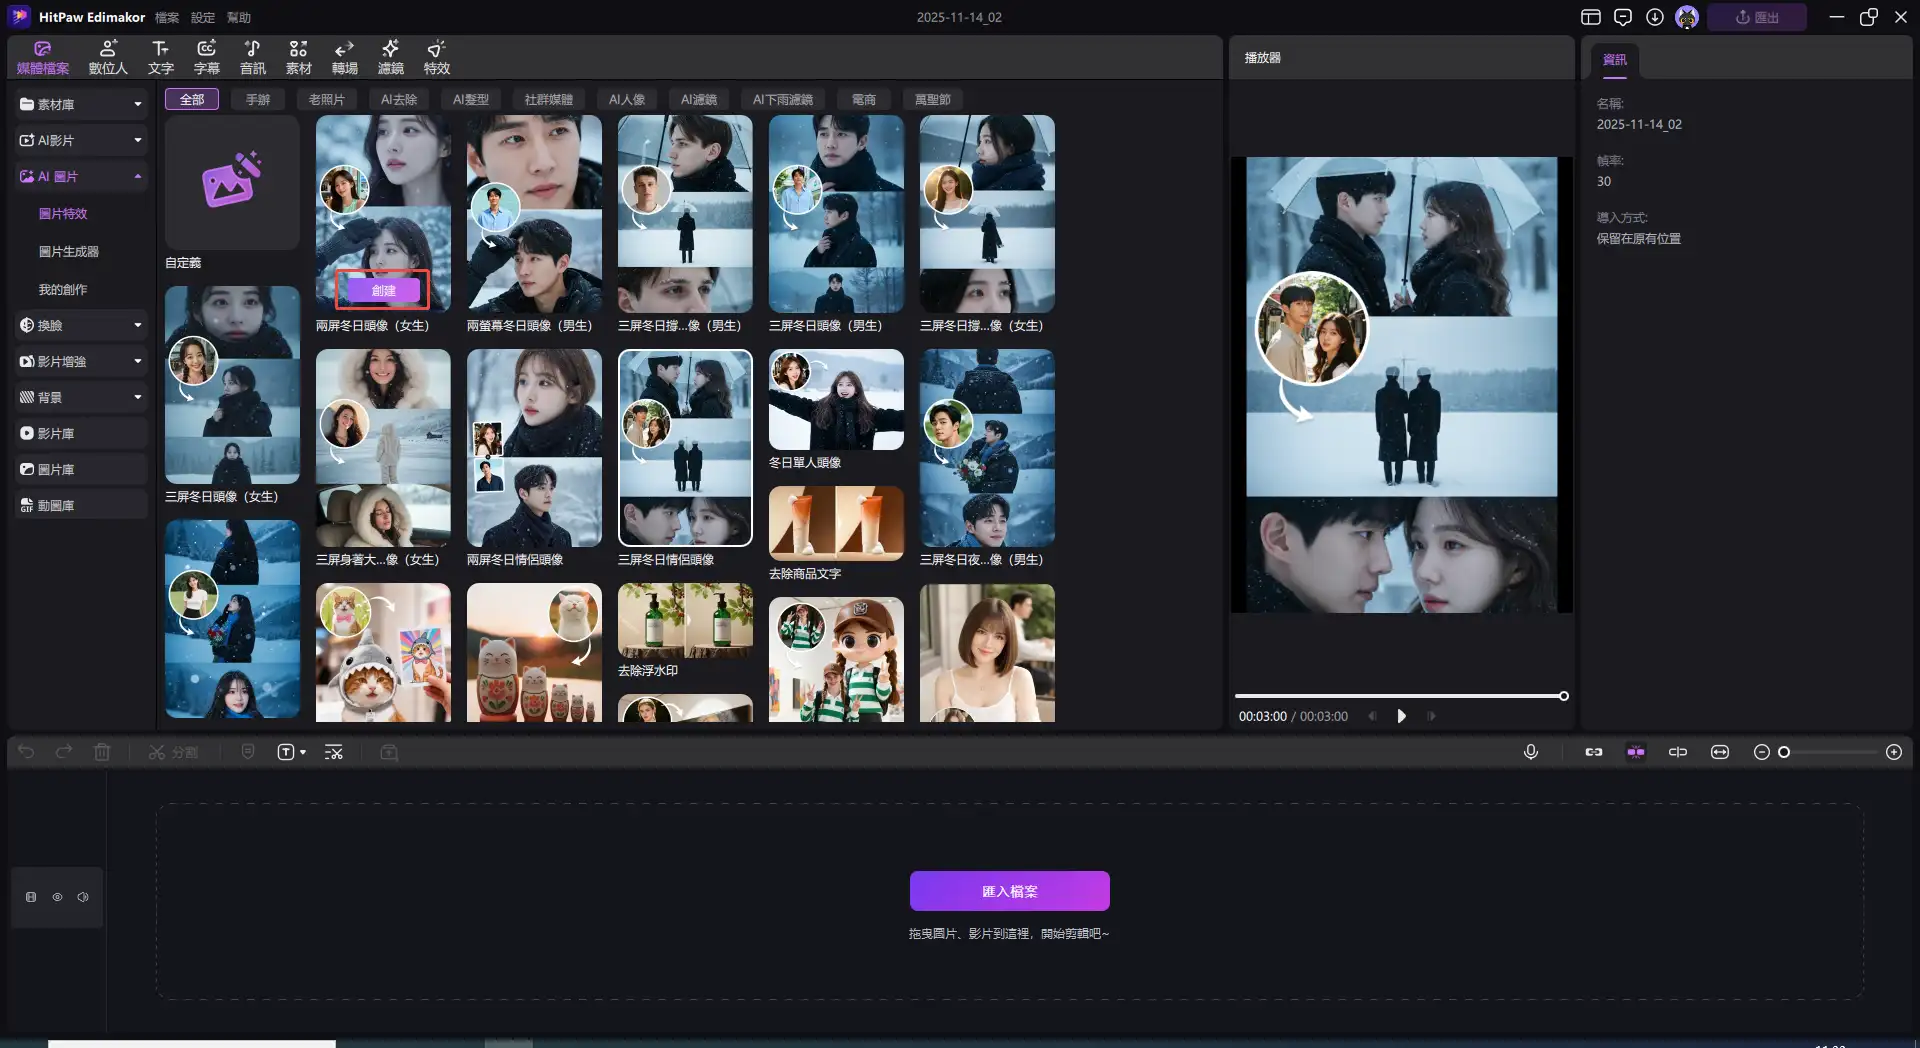Open the 濾鏡 filters panel
This screenshot has width=1920, height=1048.
(390, 57)
